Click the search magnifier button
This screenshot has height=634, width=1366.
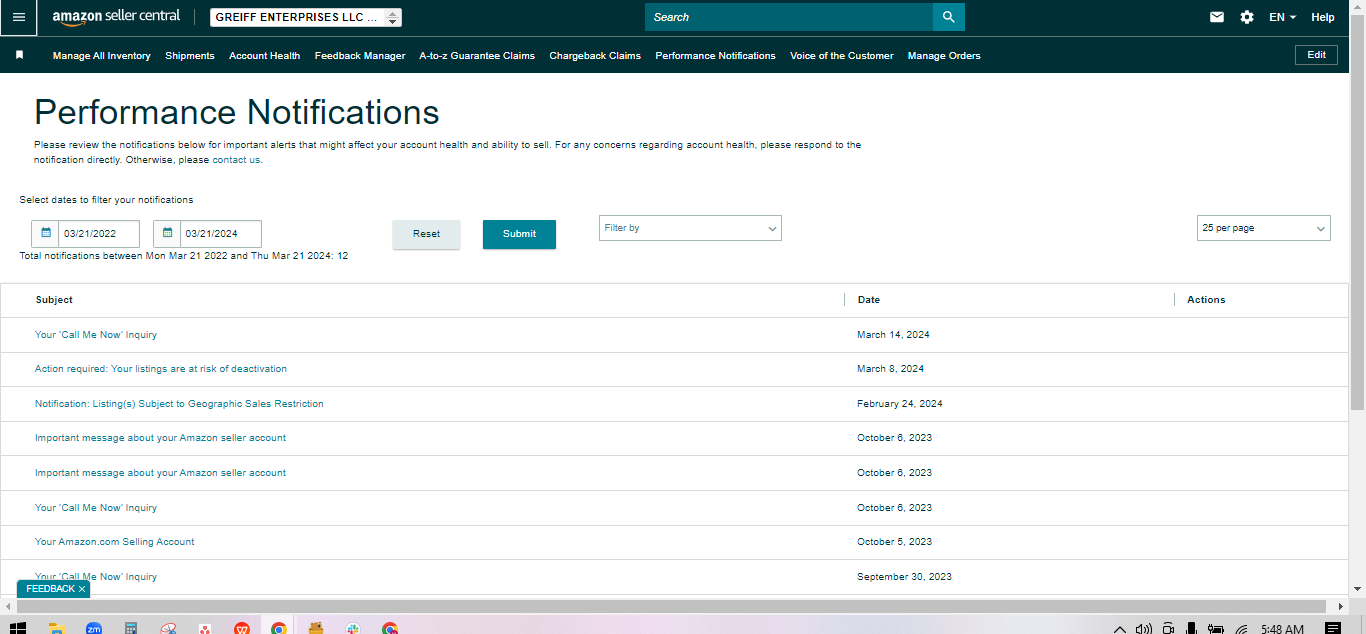point(949,17)
